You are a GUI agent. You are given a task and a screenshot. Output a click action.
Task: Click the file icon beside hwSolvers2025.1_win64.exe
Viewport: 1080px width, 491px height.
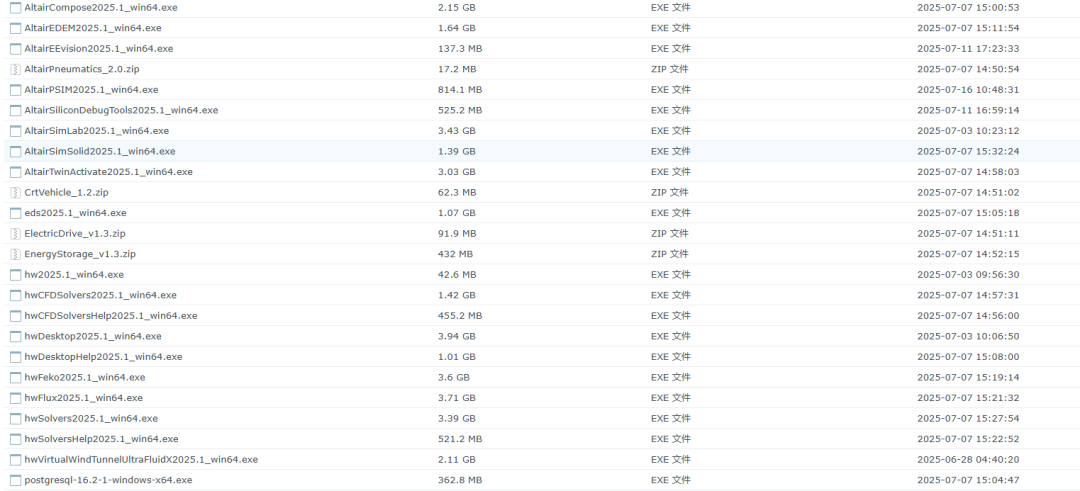15,419
